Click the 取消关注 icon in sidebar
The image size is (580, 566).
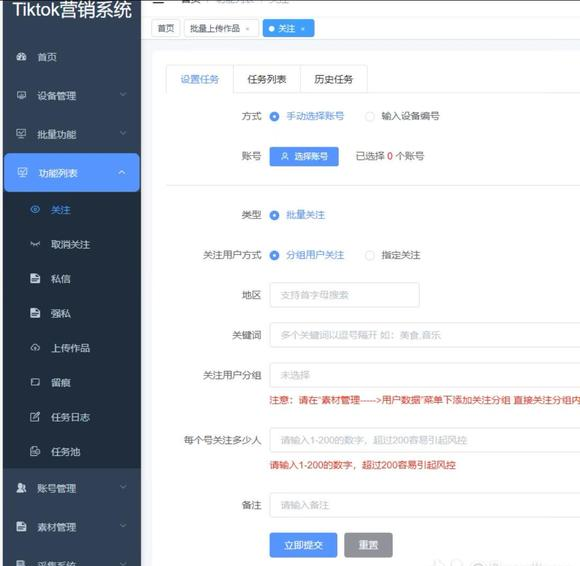point(35,244)
